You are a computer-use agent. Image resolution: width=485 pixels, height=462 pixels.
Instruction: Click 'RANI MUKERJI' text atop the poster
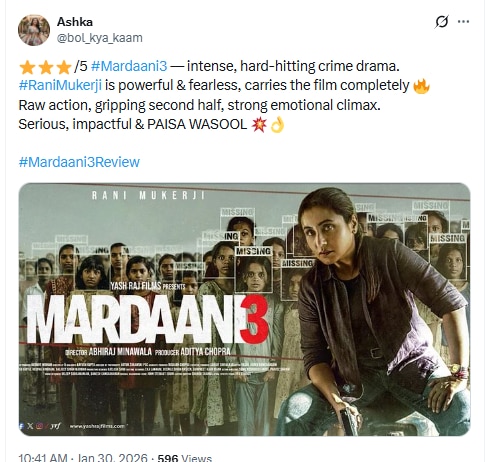148,195
